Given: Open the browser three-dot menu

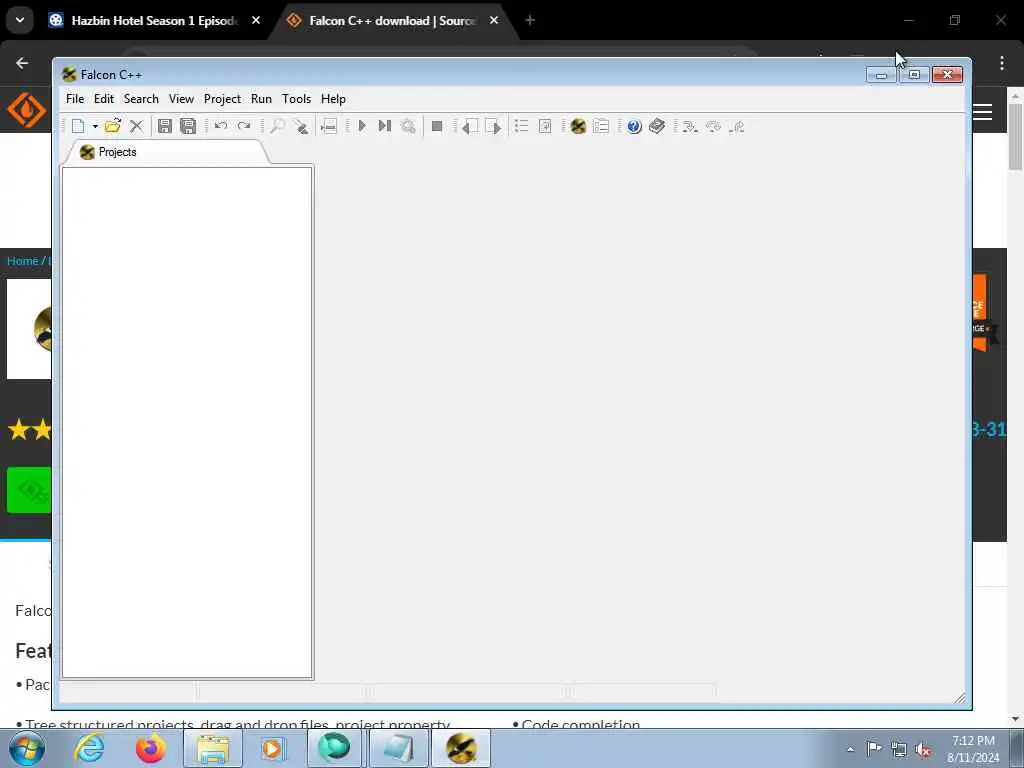Looking at the screenshot, I should [1002, 63].
